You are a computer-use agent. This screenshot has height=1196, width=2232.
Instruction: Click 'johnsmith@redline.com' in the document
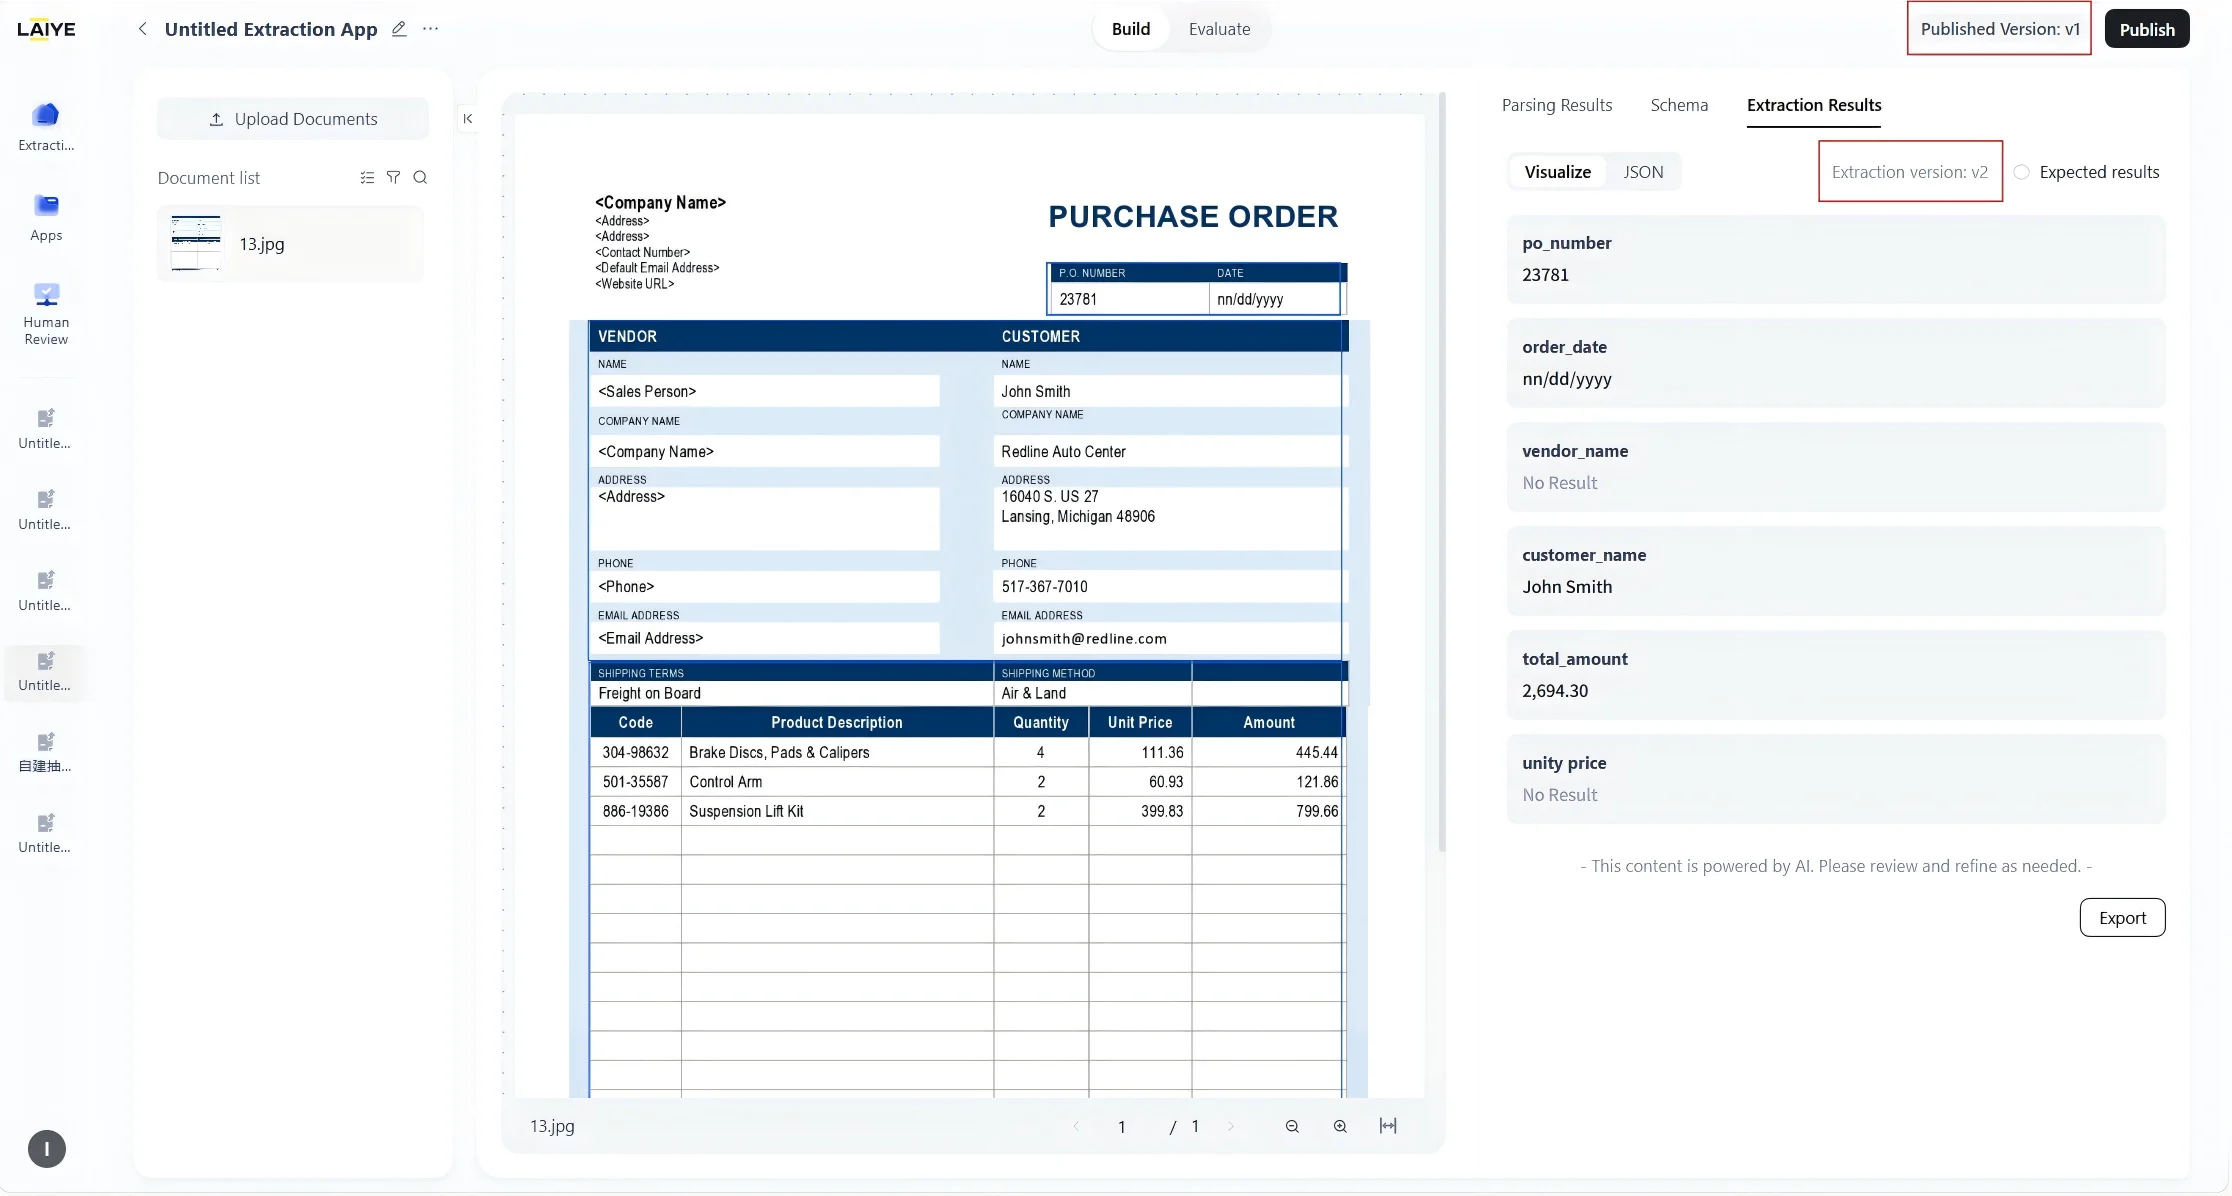(1084, 639)
